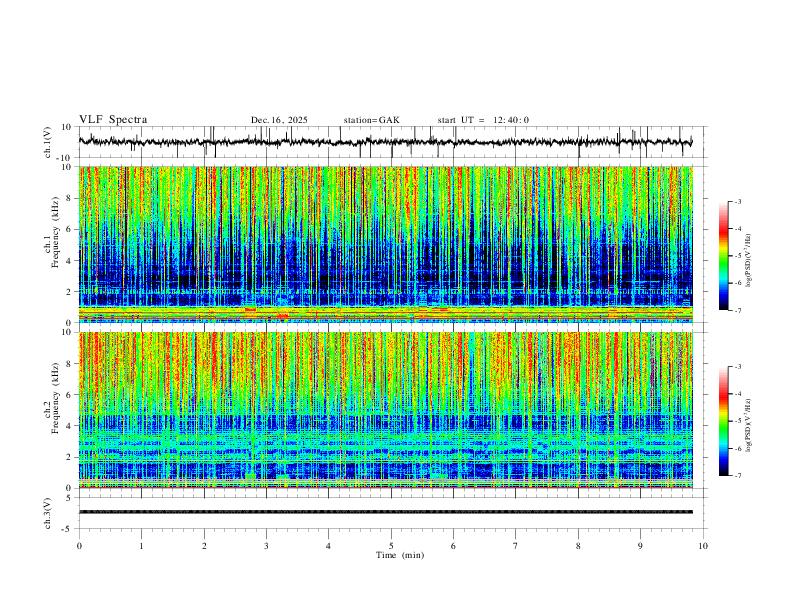Click time axis tick label '8'
792x612 pixels.
[x=578, y=546]
